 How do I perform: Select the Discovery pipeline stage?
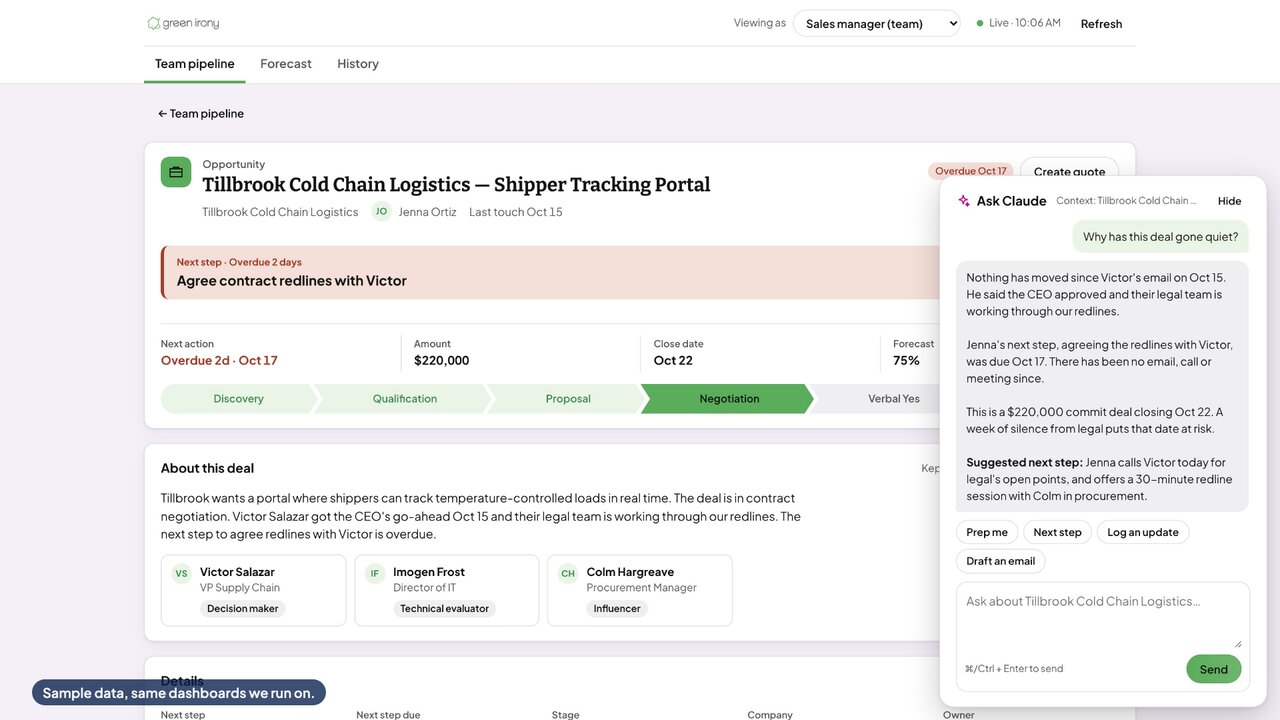pyautogui.click(x=239, y=398)
